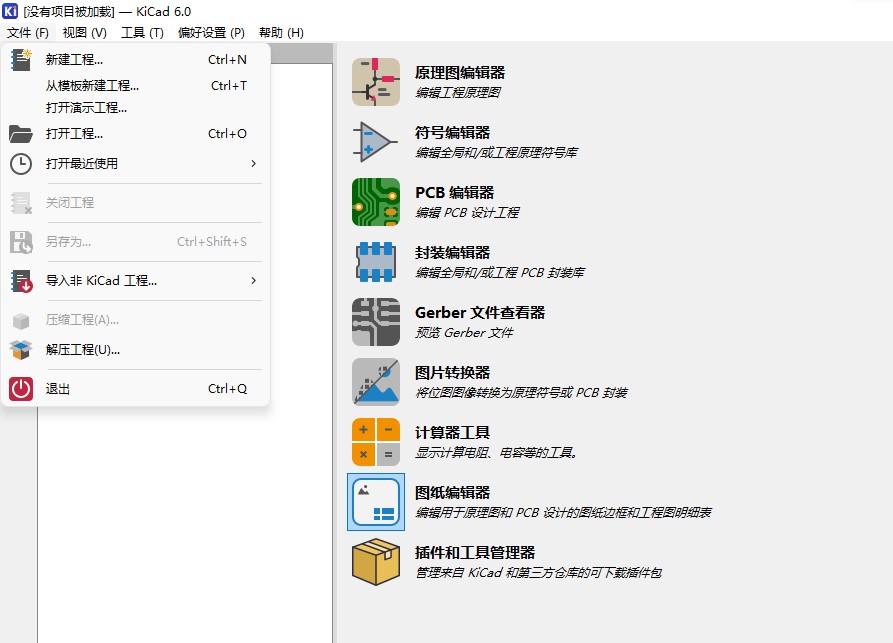The width and height of the screenshot is (893, 643).
Task: Click the 解压工程 open box icon
Action: point(21,350)
